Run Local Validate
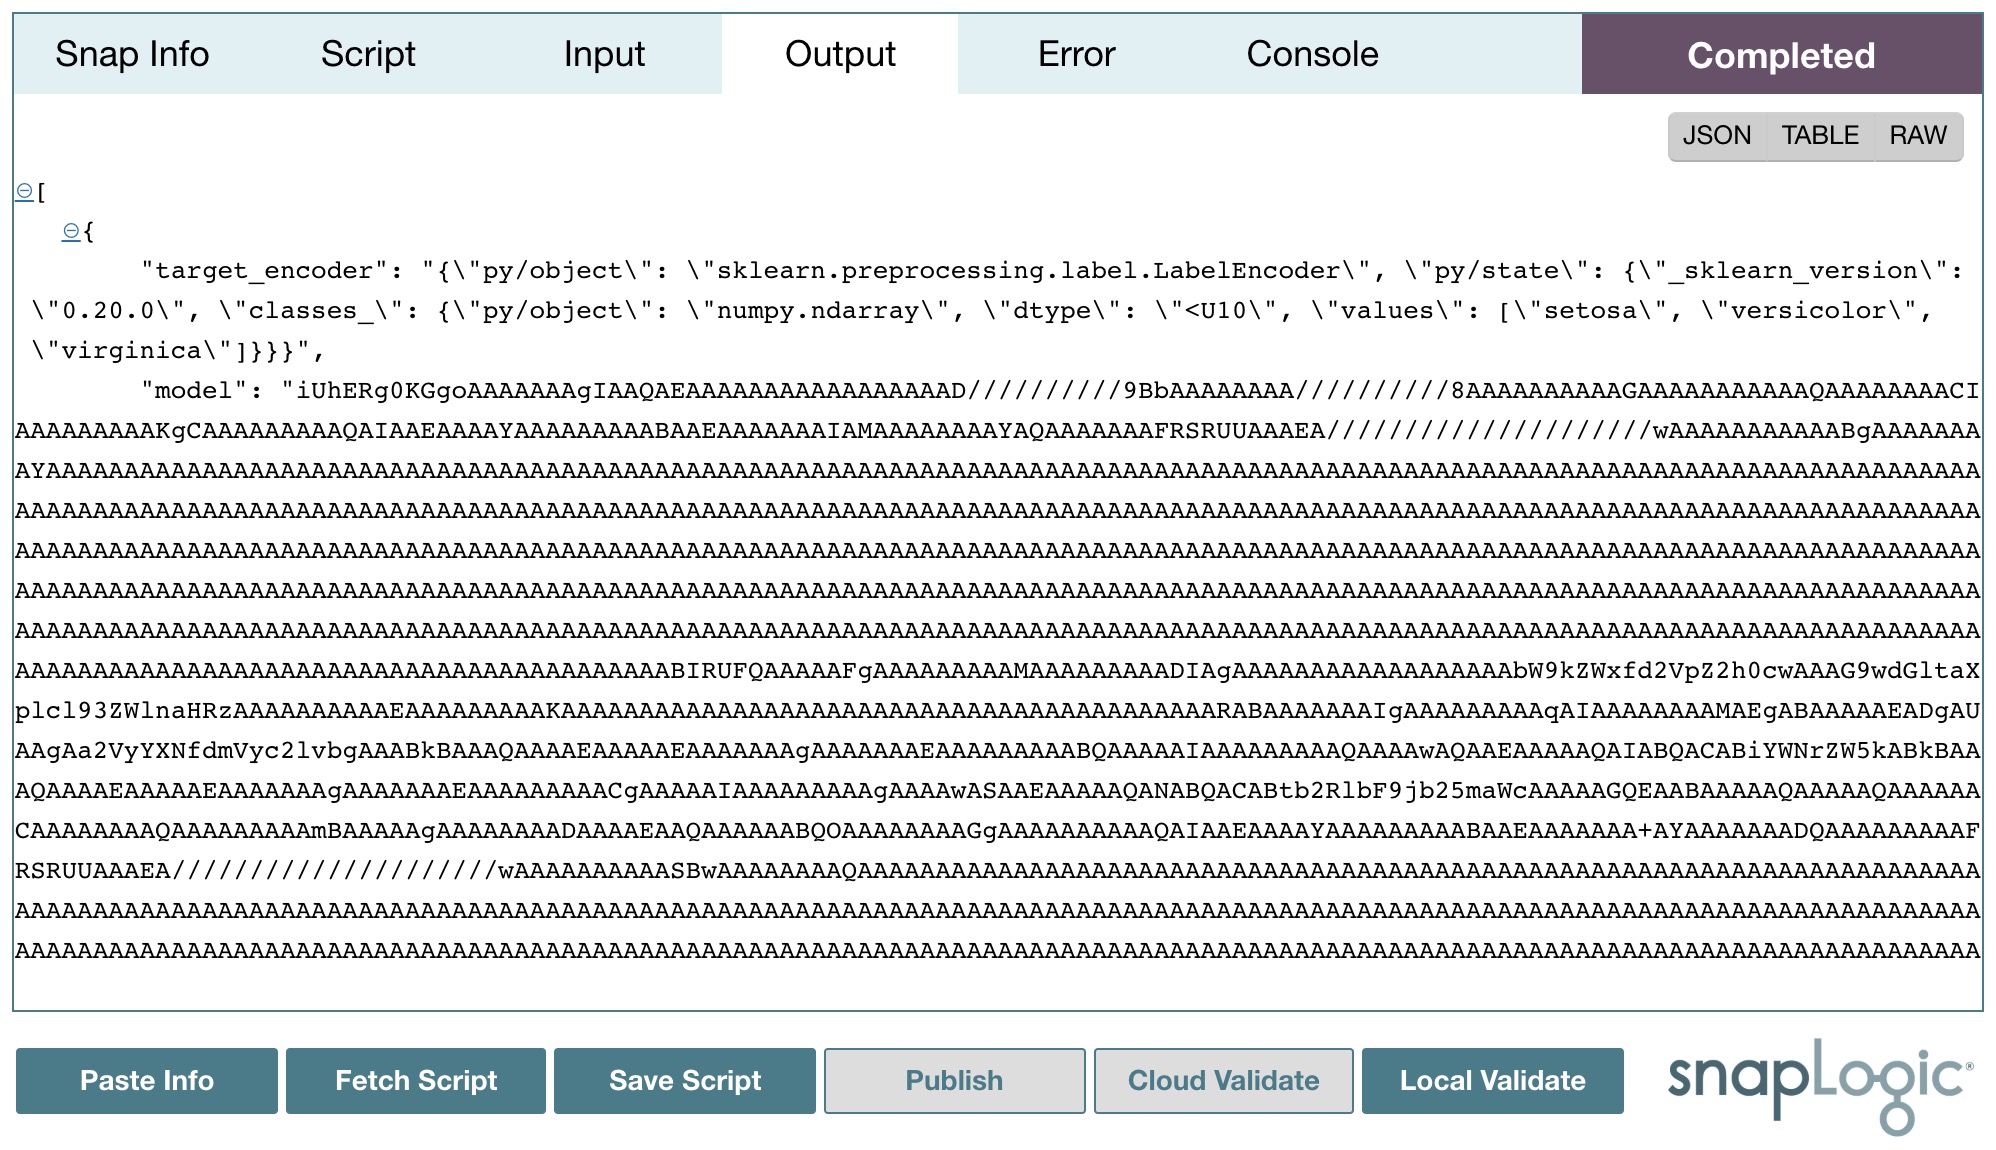The height and width of the screenshot is (1150, 1996). point(1492,1081)
